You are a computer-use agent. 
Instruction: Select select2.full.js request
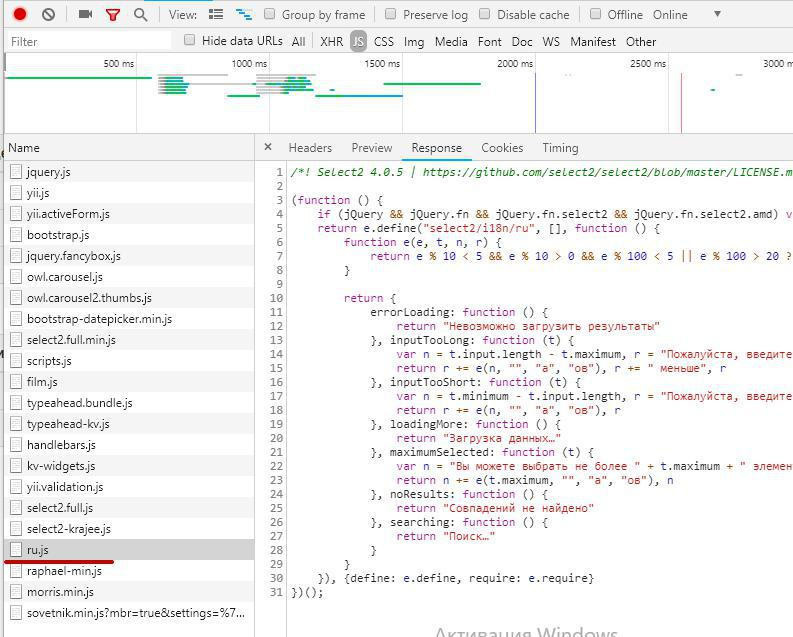point(129,508)
